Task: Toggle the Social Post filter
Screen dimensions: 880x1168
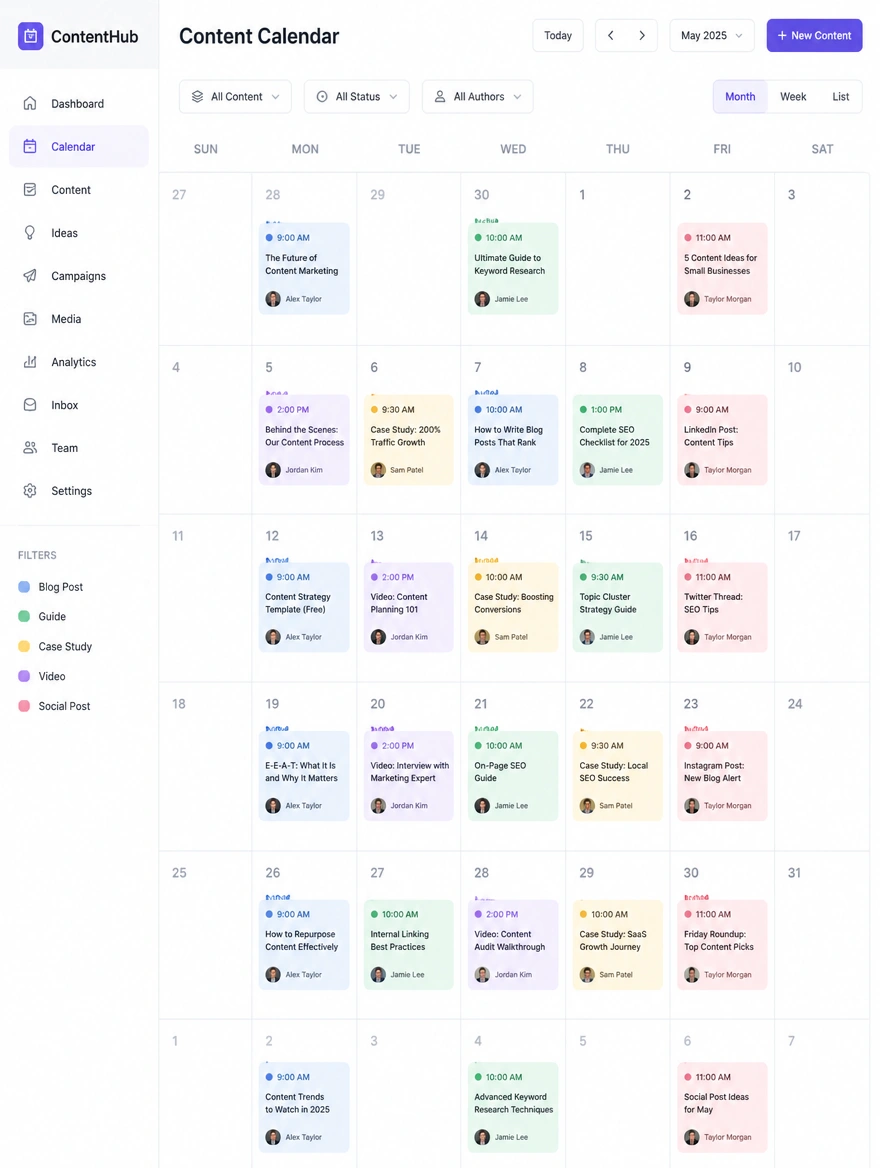Action: click(54, 706)
